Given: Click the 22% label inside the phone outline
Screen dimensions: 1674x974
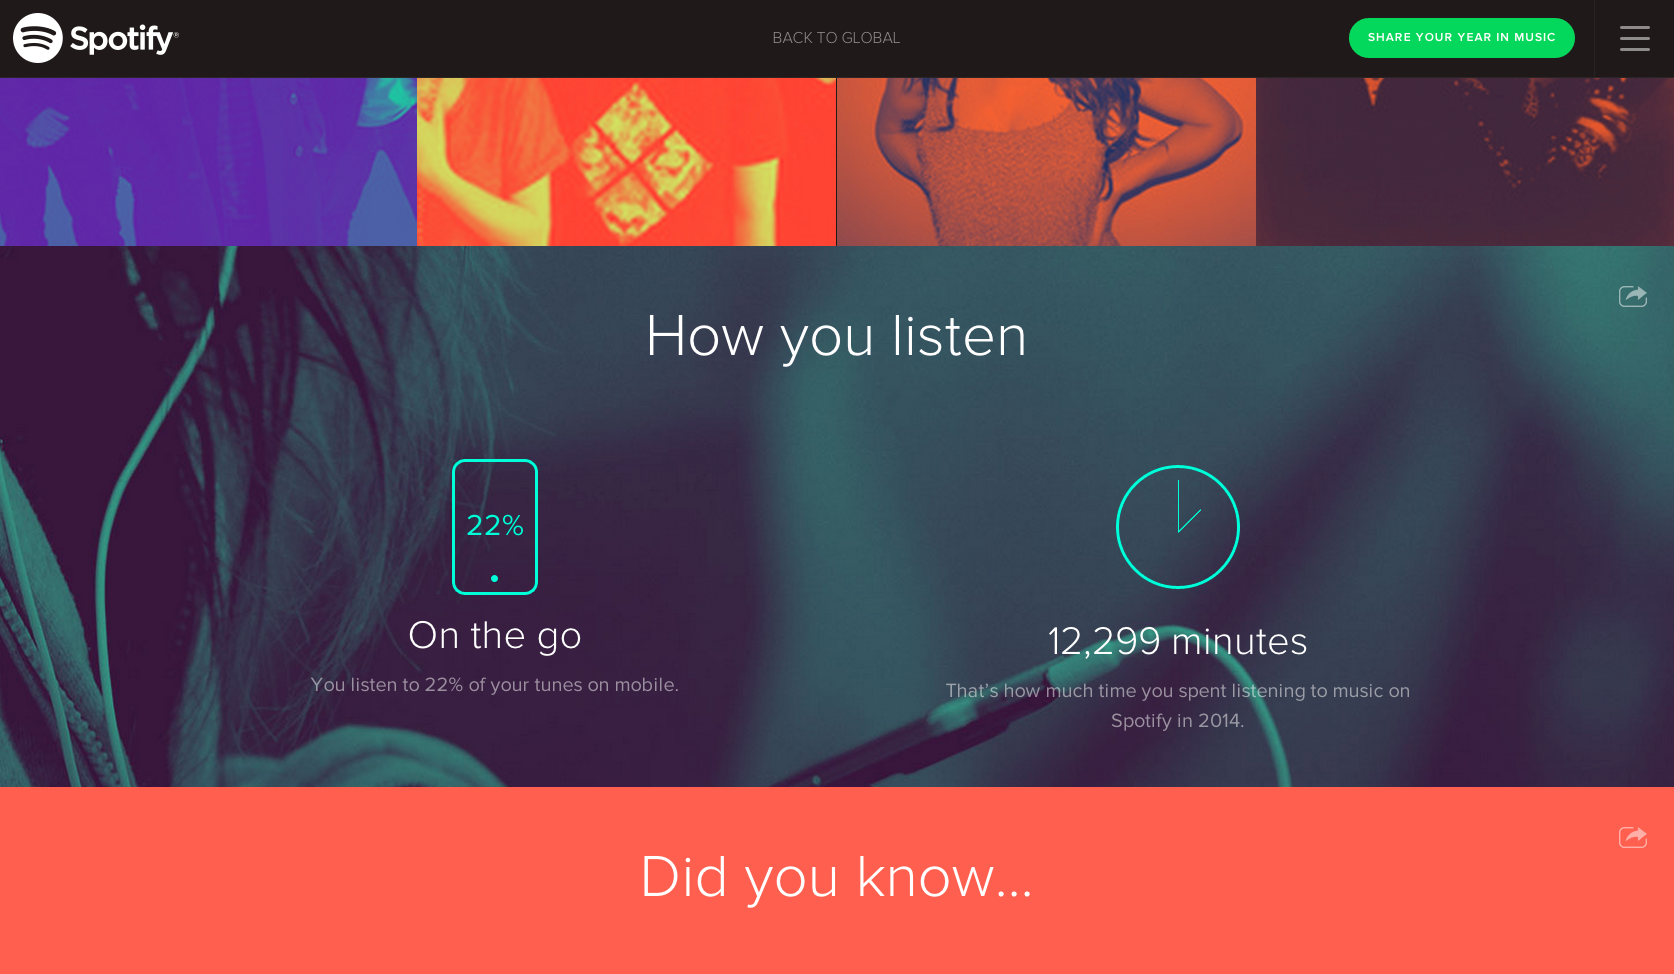Looking at the screenshot, I should (495, 525).
